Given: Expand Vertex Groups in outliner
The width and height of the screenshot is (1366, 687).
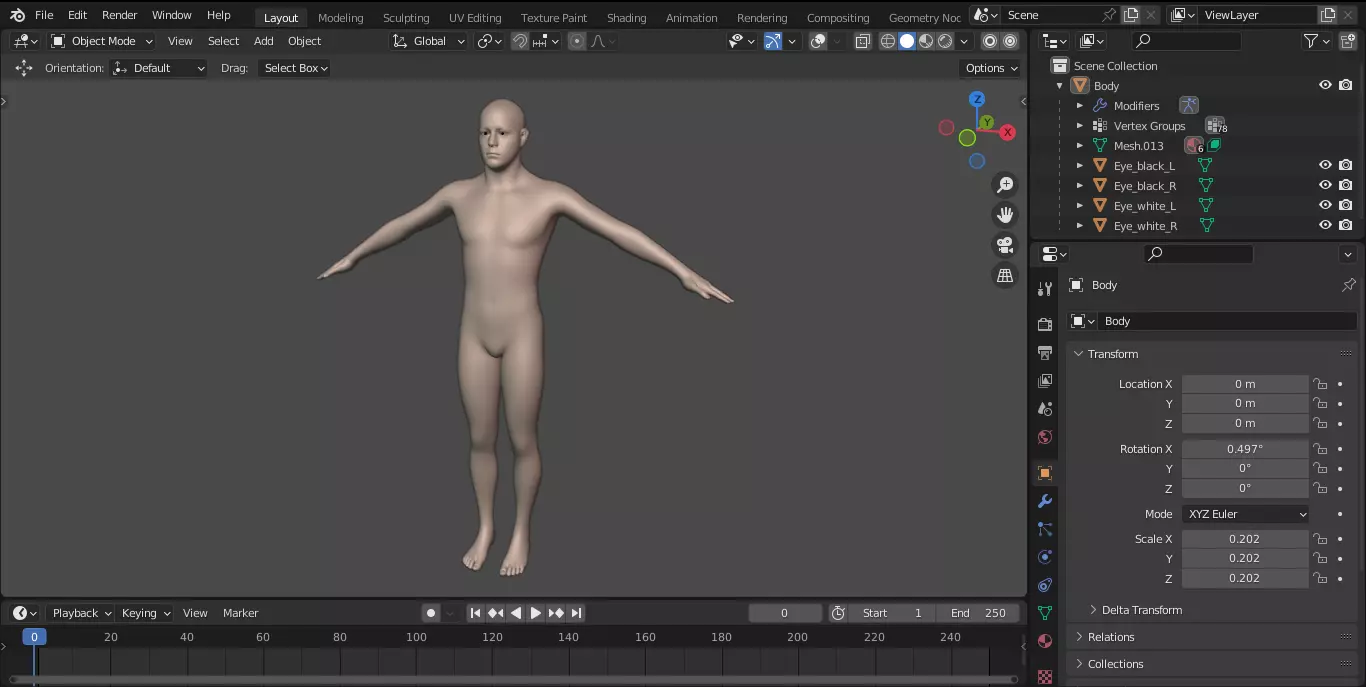Looking at the screenshot, I should click(1080, 125).
